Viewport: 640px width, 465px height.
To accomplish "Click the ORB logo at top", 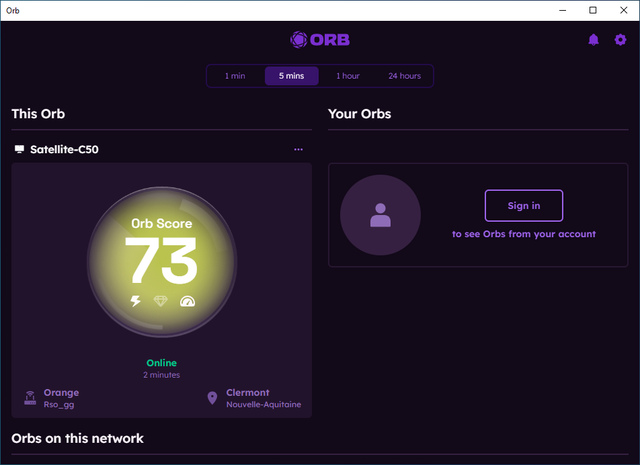I will pos(320,40).
